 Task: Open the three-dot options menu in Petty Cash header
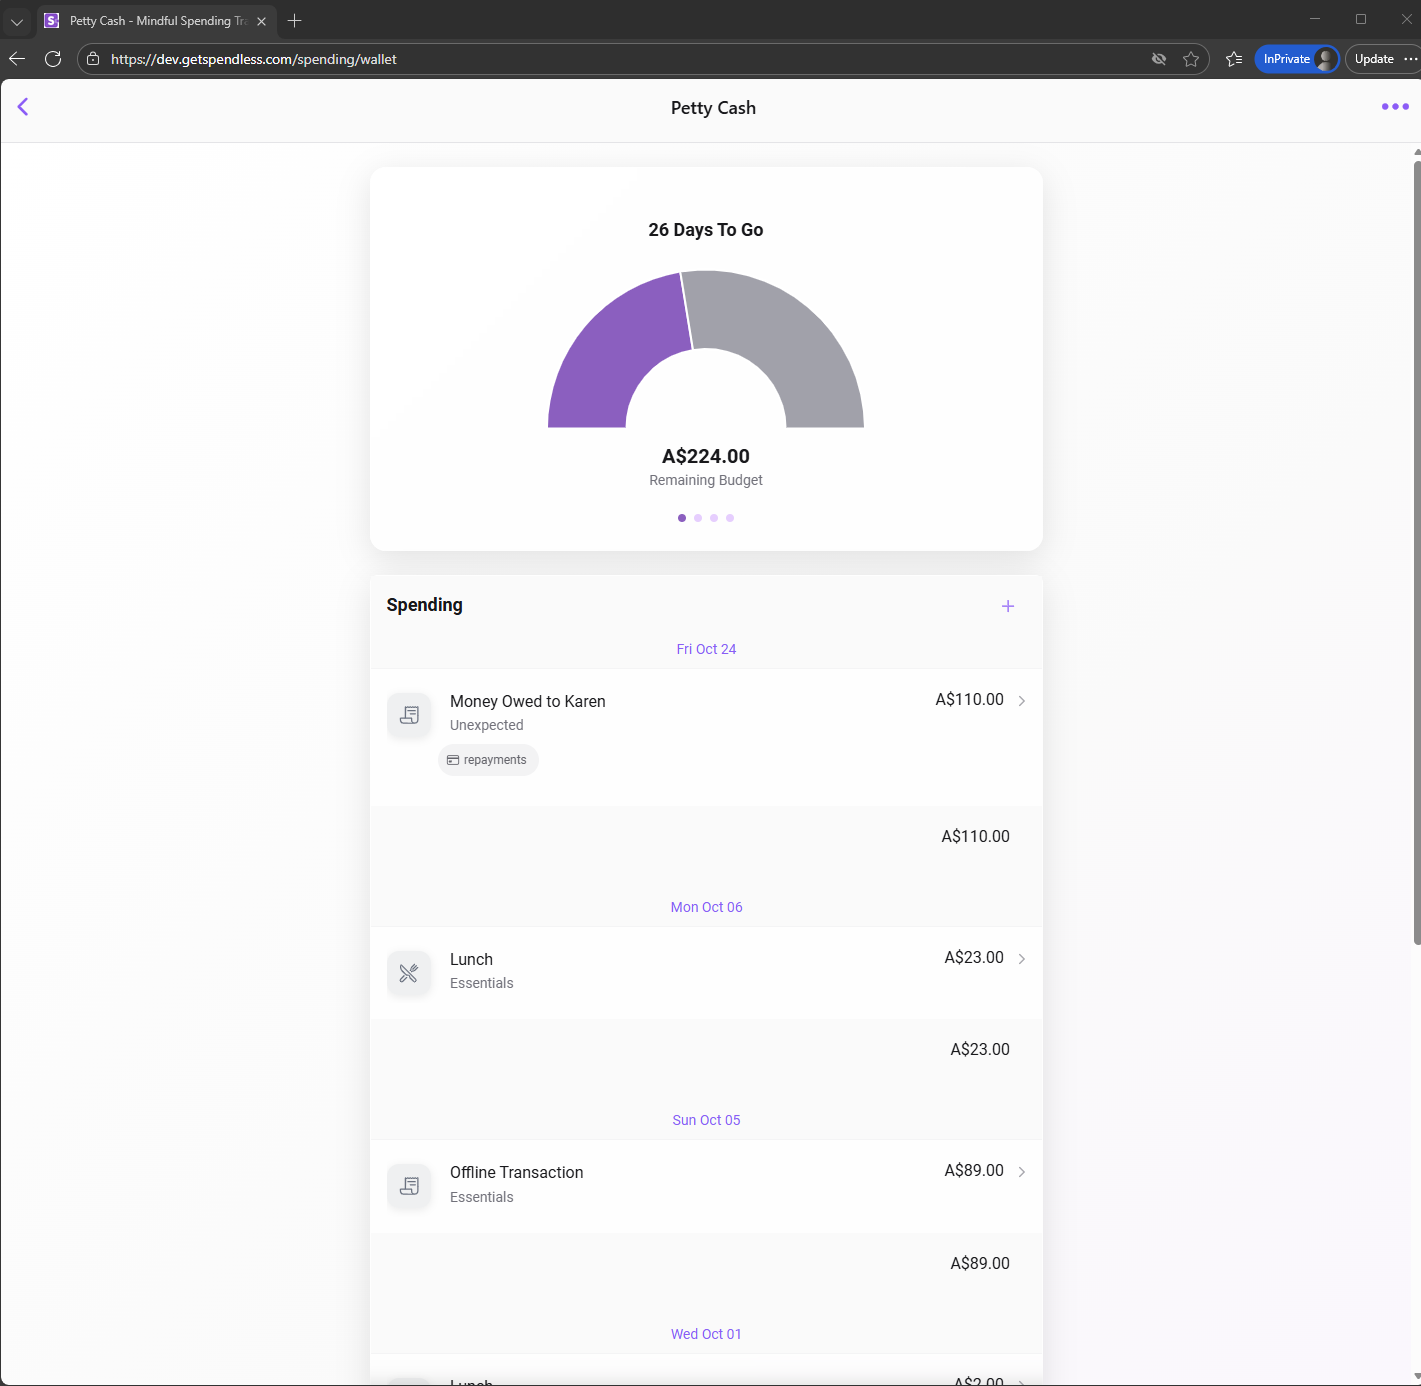click(x=1395, y=107)
